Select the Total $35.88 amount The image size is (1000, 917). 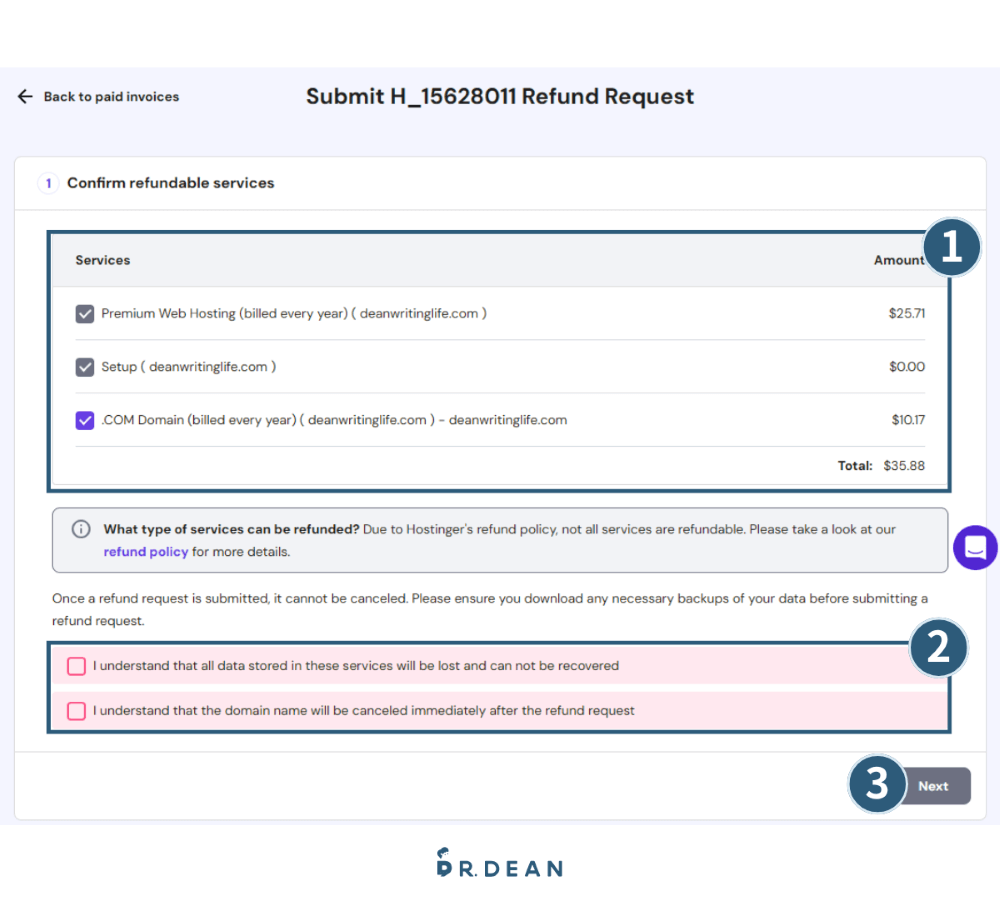903,466
